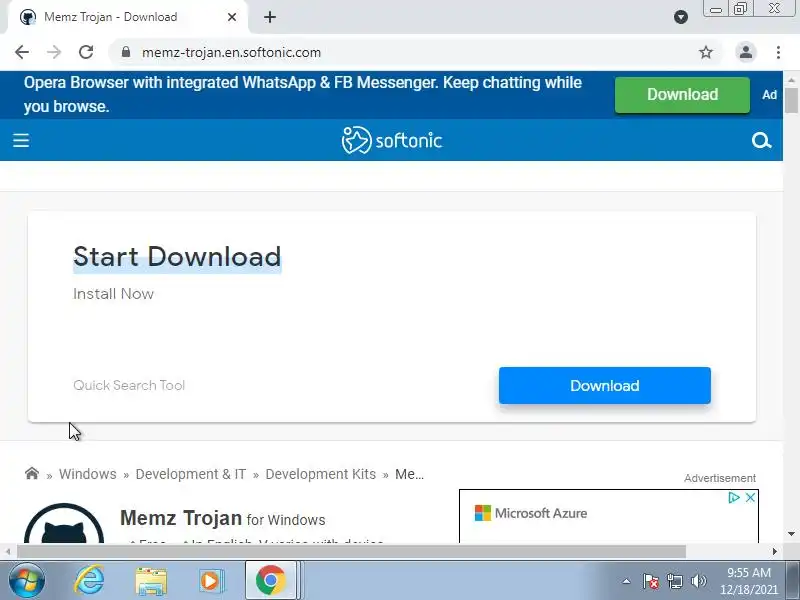This screenshot has height=600, width=800.
Task: Click the Show desktop strip at the taskbar end
Action: click(792, 581)
